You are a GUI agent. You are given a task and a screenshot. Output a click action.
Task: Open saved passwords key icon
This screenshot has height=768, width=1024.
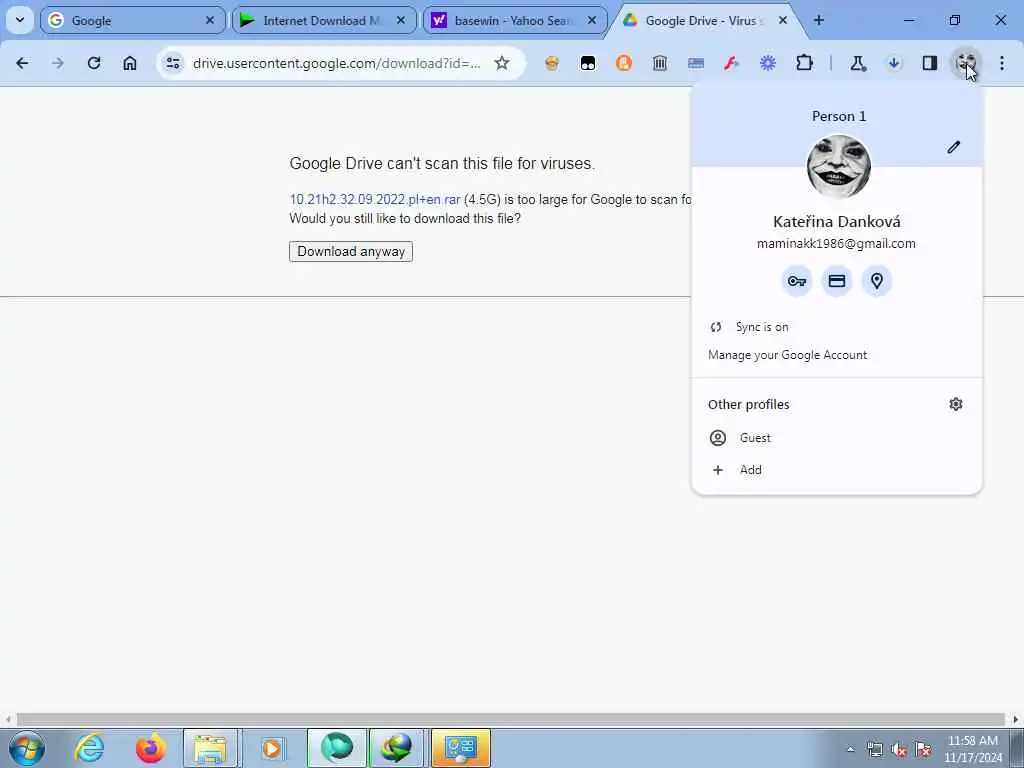(x=797, y=281)
